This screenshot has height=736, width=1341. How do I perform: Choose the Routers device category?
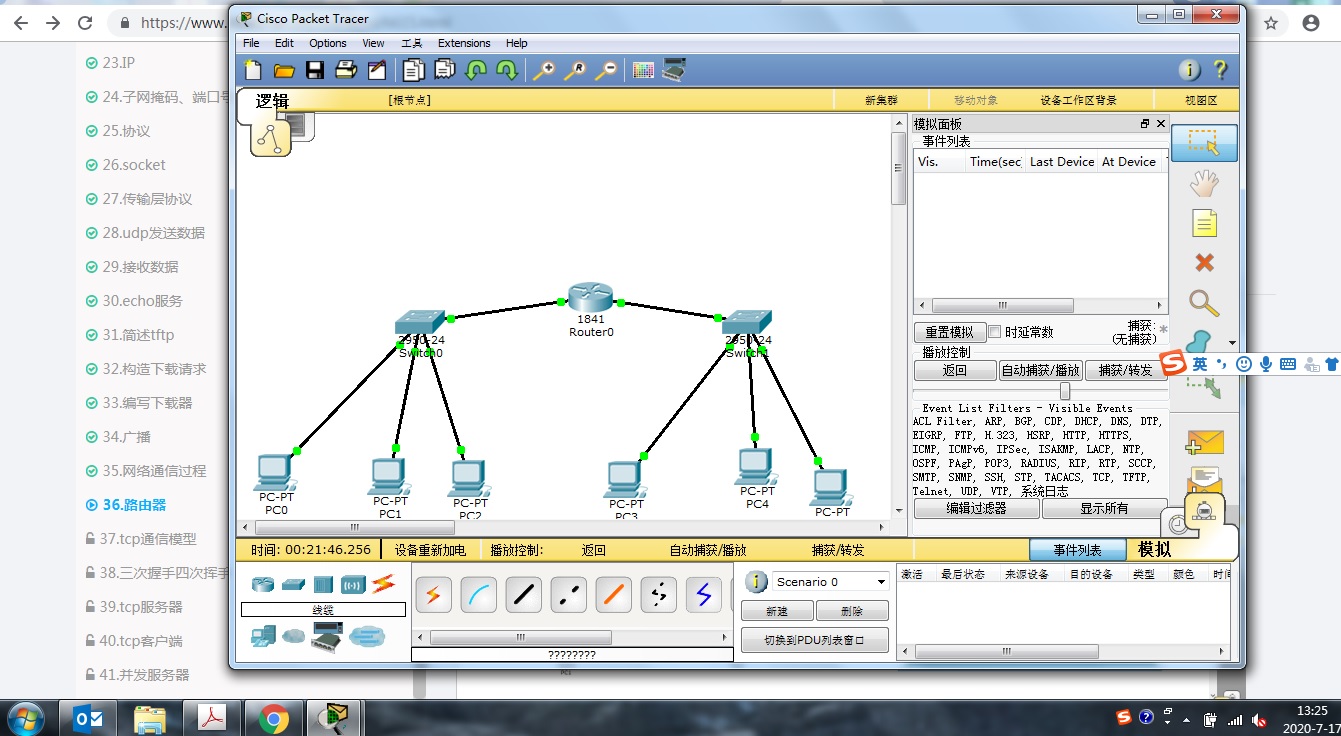click(263, 584)
